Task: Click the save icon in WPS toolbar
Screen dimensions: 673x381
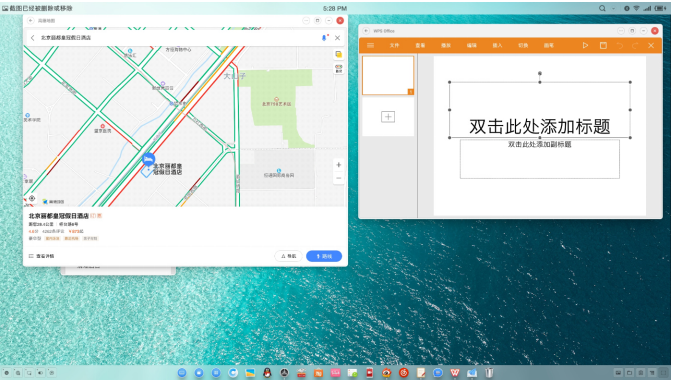Action: coord(603,45)
